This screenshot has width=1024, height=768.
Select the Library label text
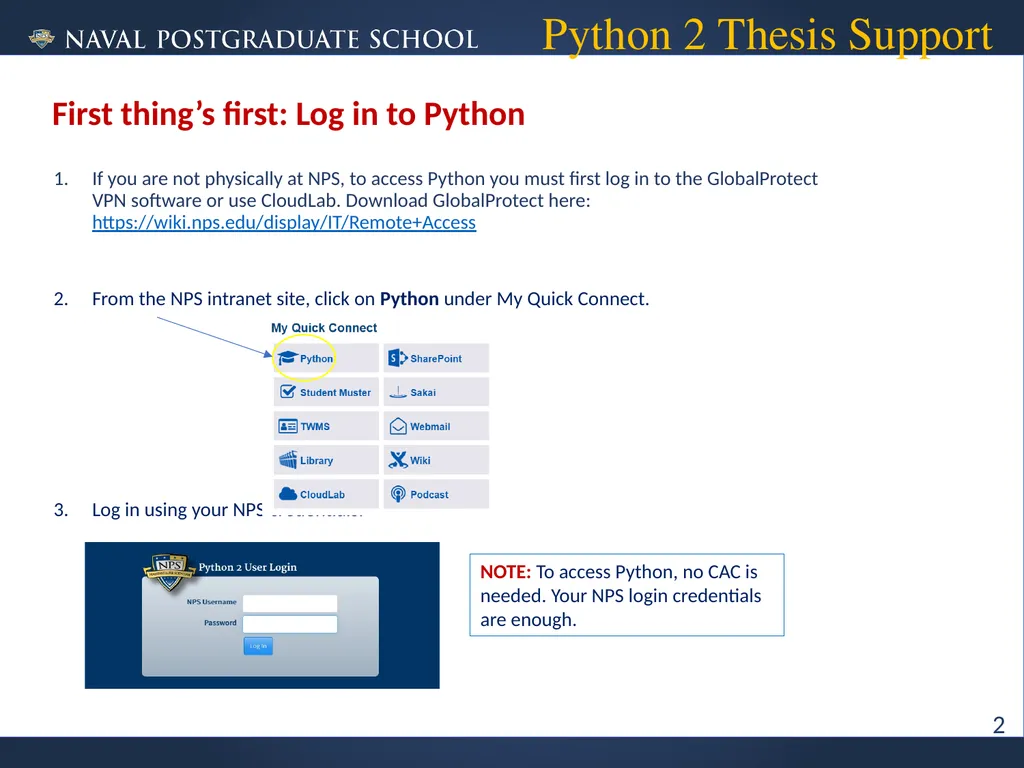pyautogui.click(x=316, y=460)
